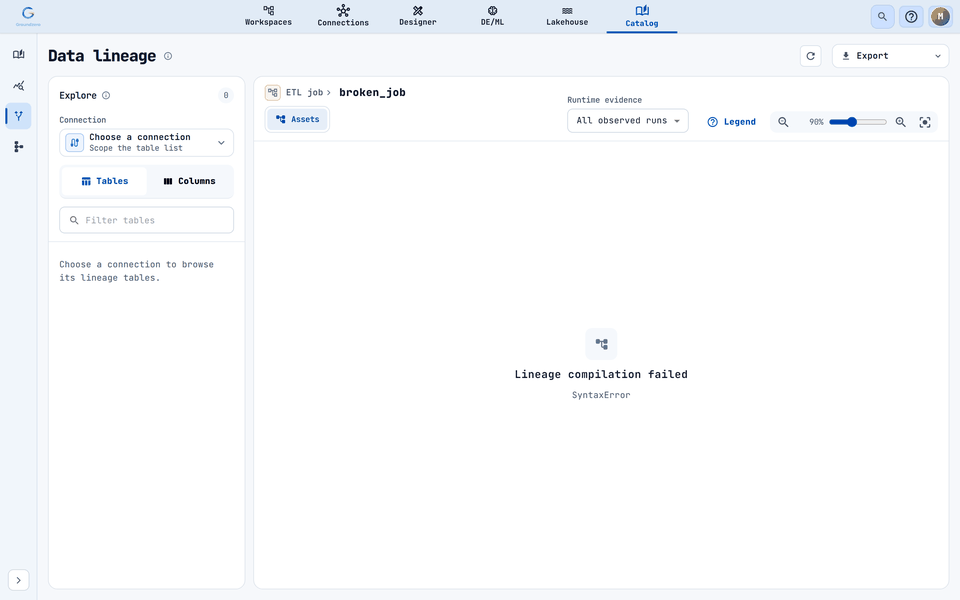Refresh the lineage view
960x600 pixels.
point(811,56)
